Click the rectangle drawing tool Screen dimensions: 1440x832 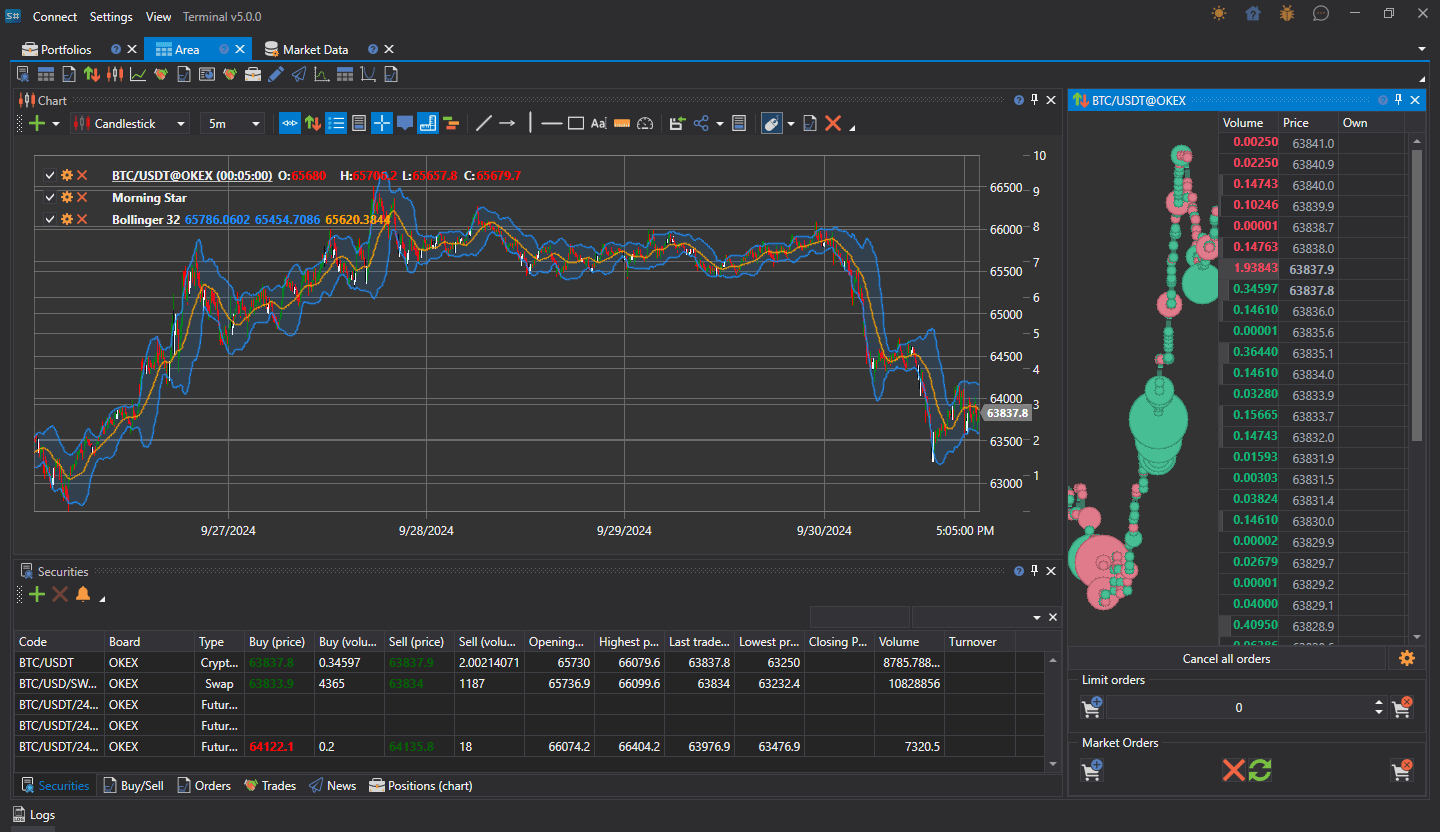pos(576,124)
